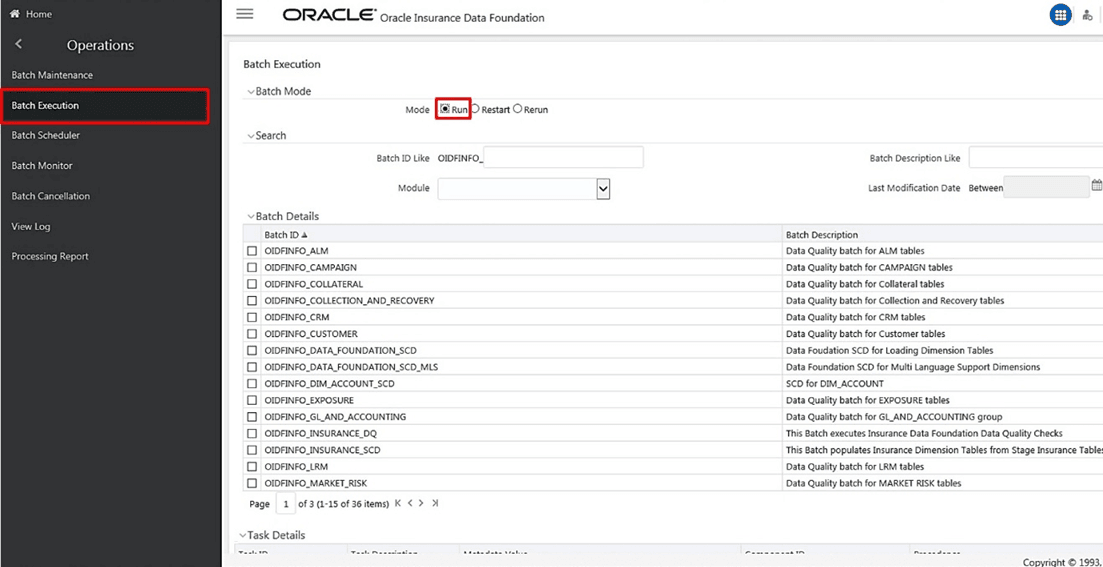Collapse the Batch Details section

[250, 217]
